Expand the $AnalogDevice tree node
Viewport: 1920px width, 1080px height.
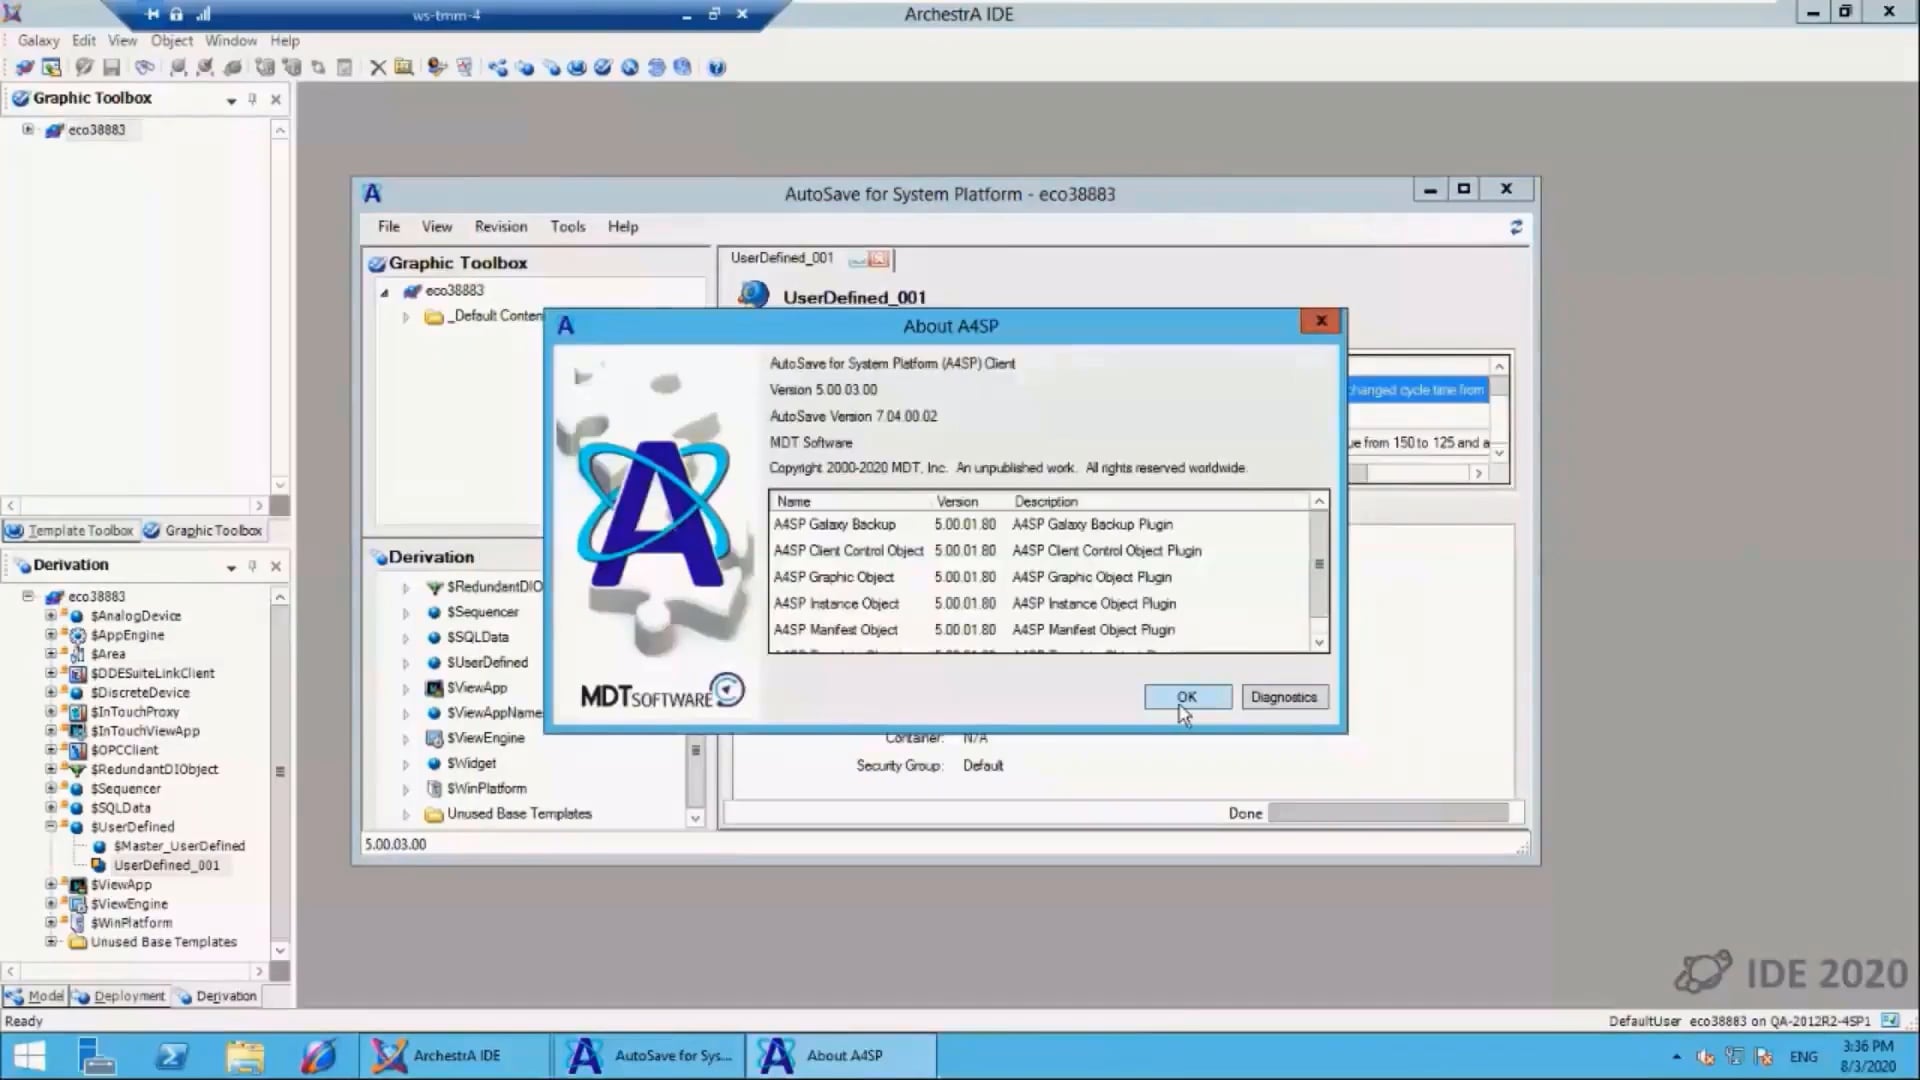click(50, 615)
